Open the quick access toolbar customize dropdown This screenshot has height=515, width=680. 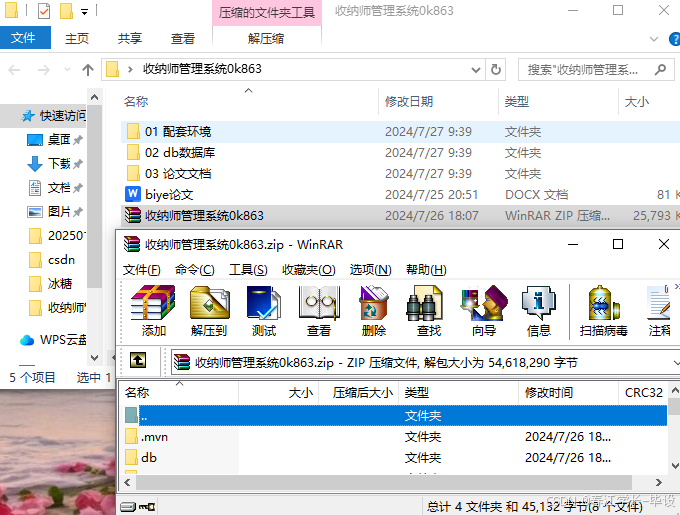coord(85,12)
